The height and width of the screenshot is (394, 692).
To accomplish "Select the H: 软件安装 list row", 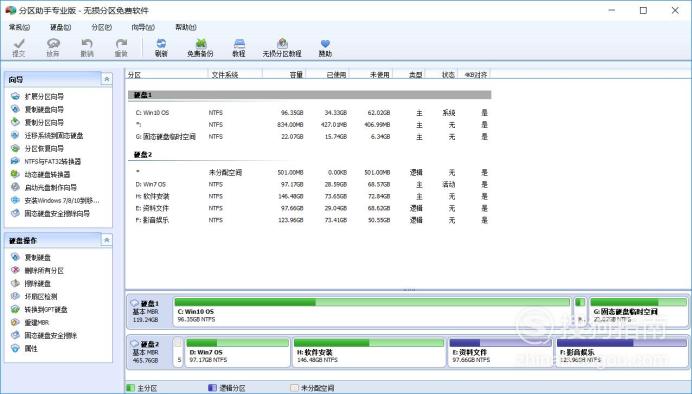I will [x=309, y=196].
